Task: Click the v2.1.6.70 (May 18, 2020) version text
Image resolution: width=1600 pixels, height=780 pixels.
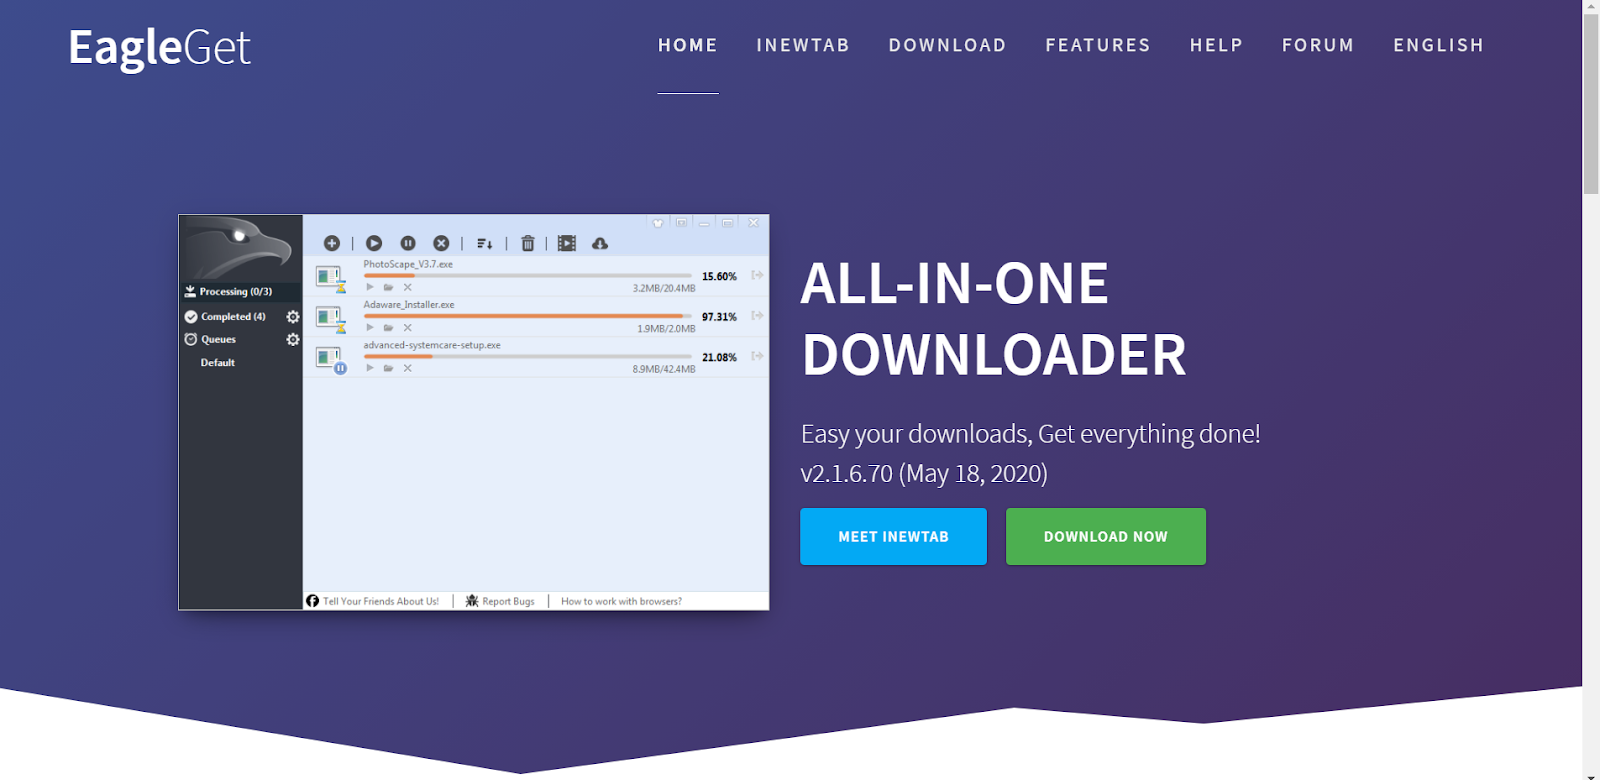Action: (924, 473)
